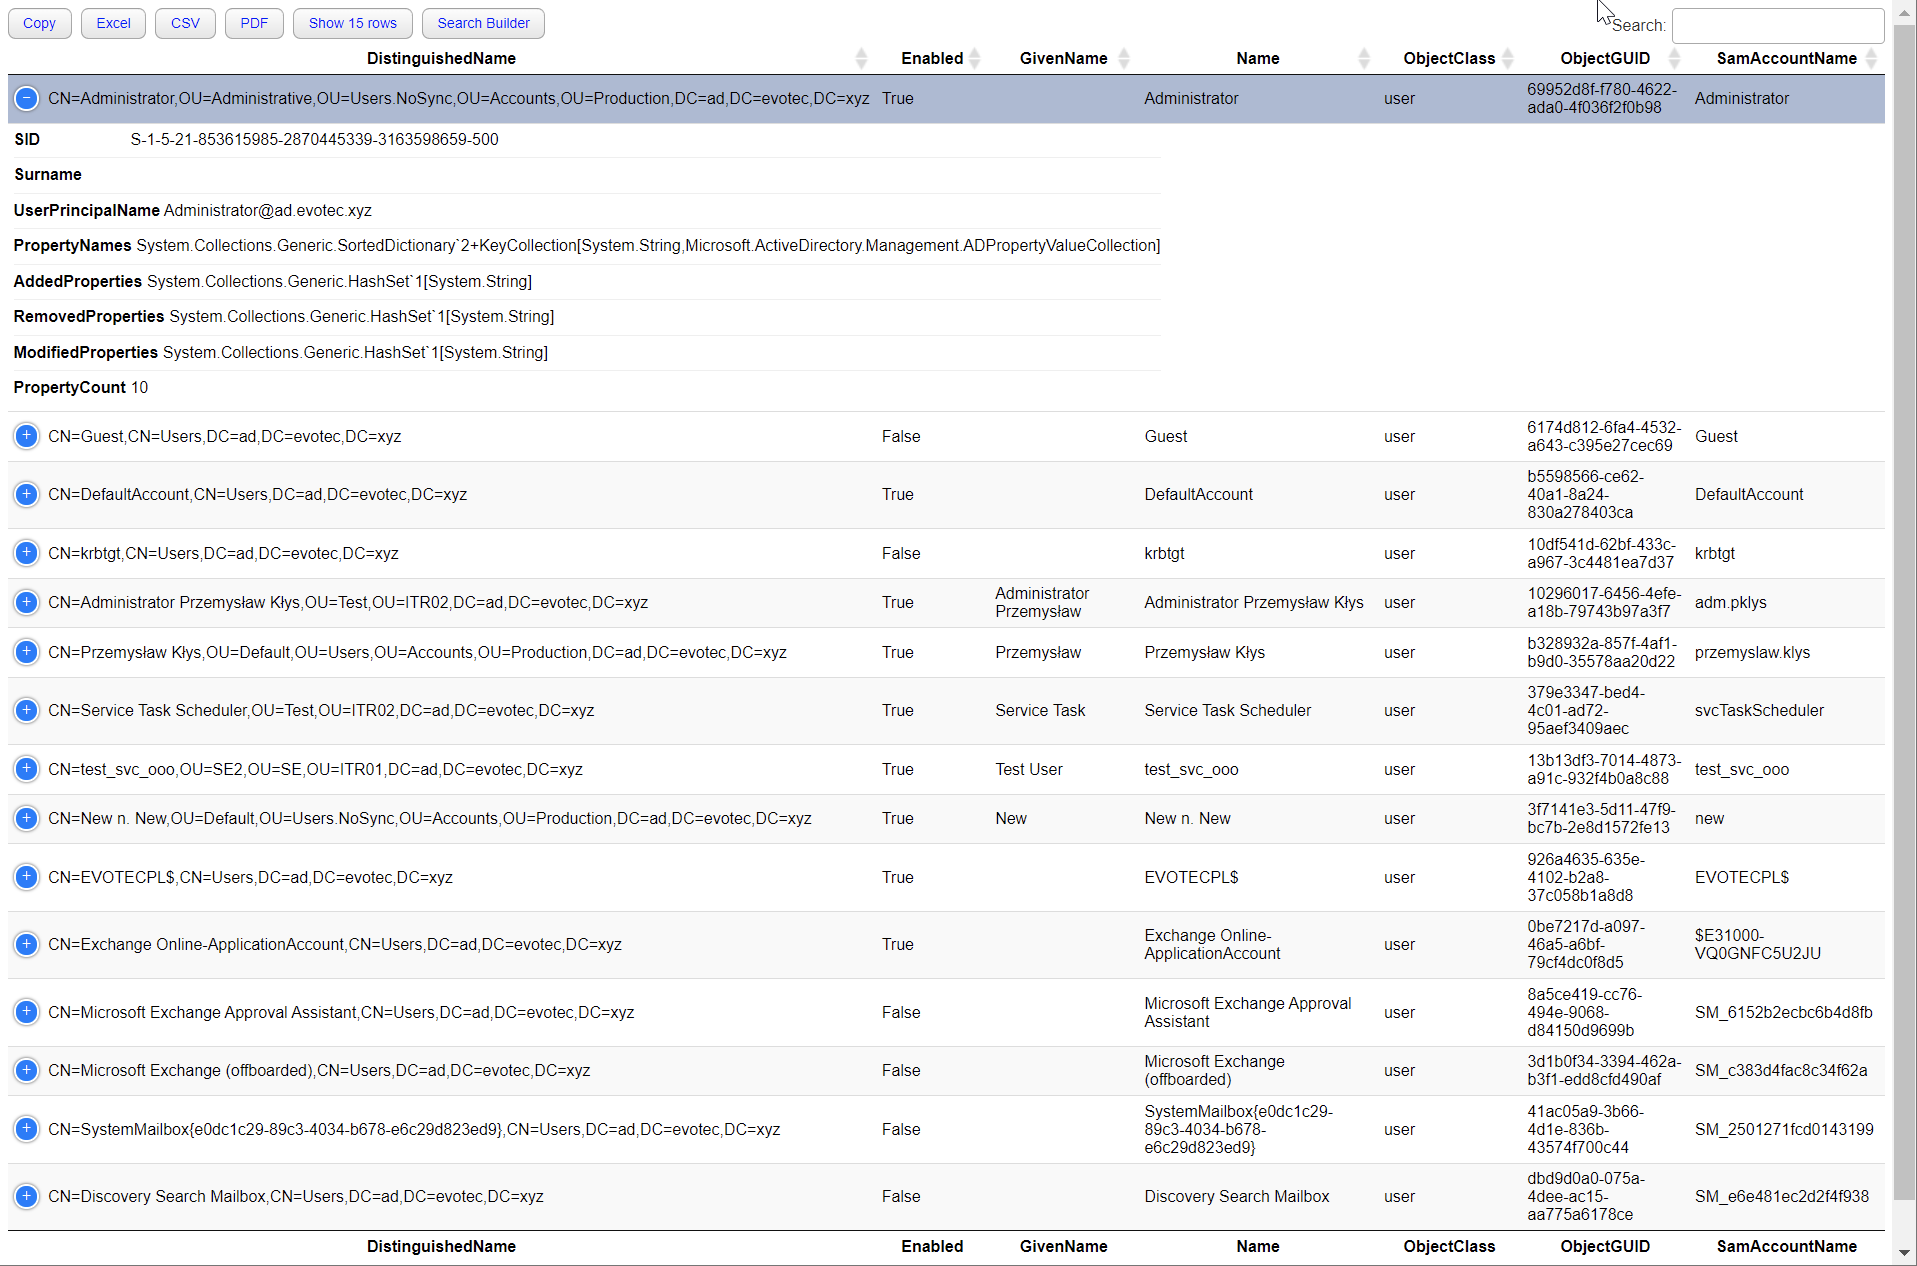The height and width of the screenshot is (1266, 1917).
Task: Click plus icon for Service Task Scheduler
Action: pos(27,710)
